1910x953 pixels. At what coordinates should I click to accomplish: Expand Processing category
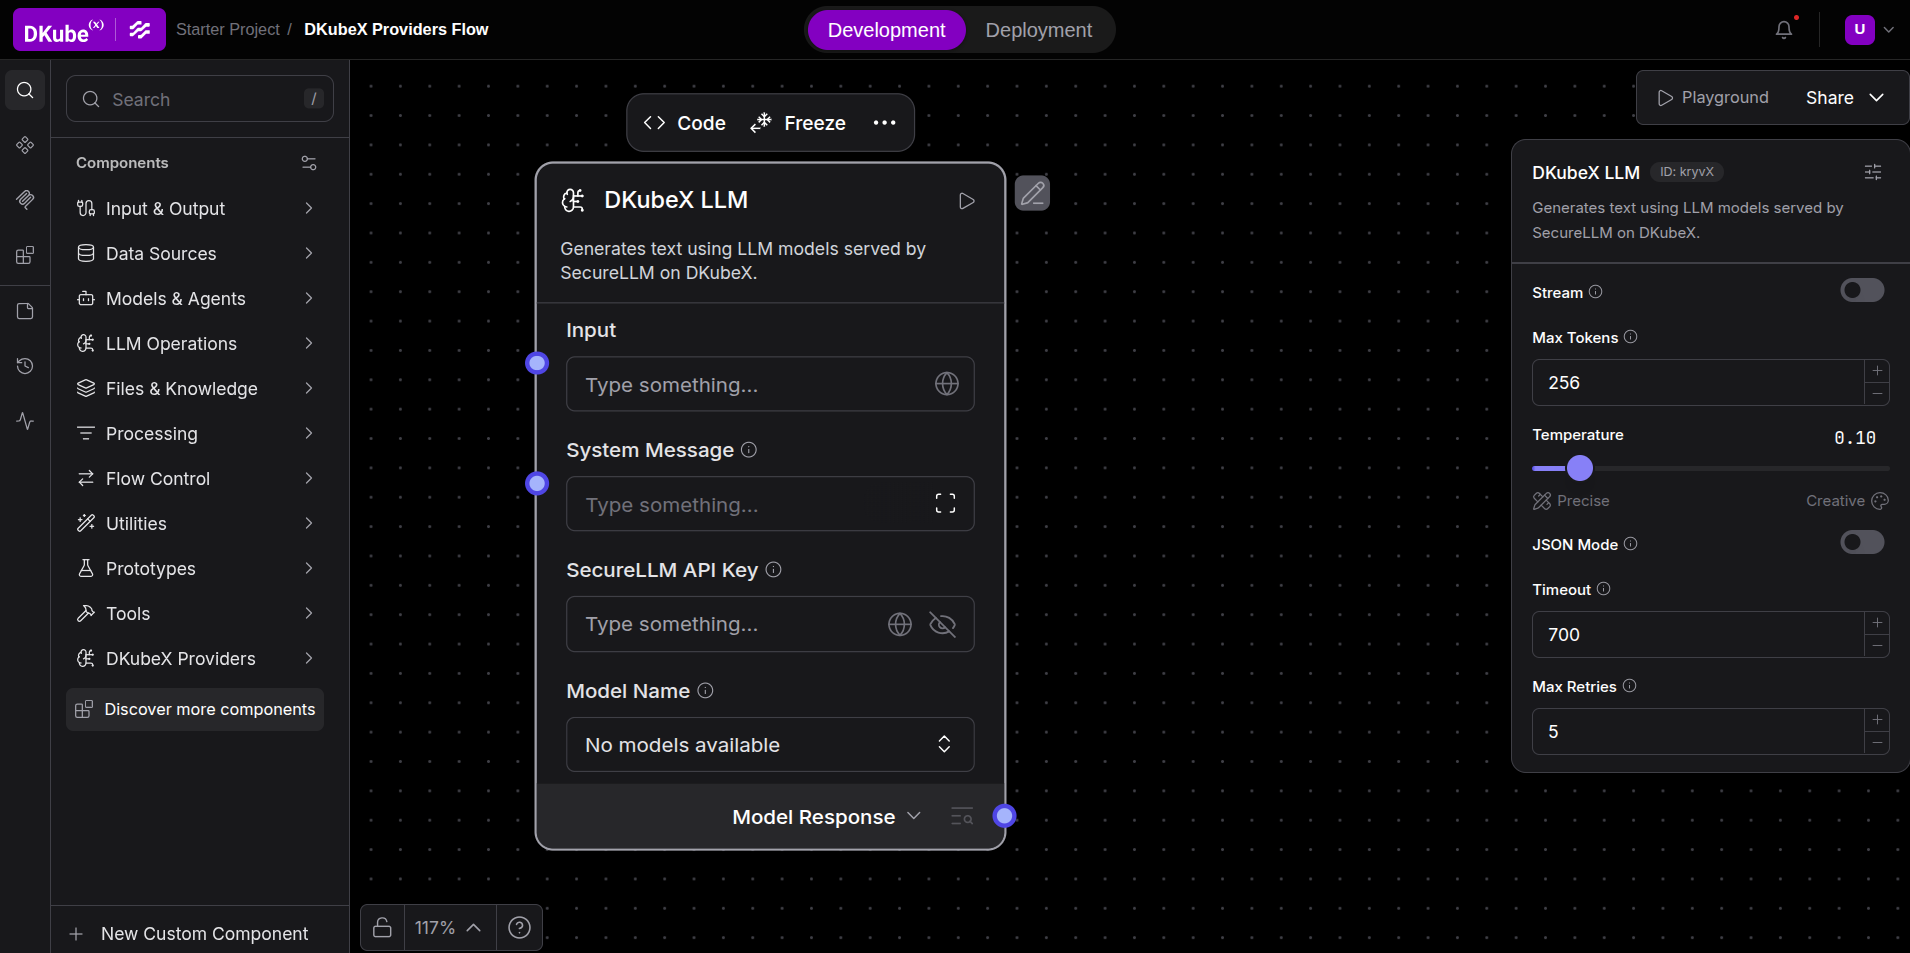[196, 433]
